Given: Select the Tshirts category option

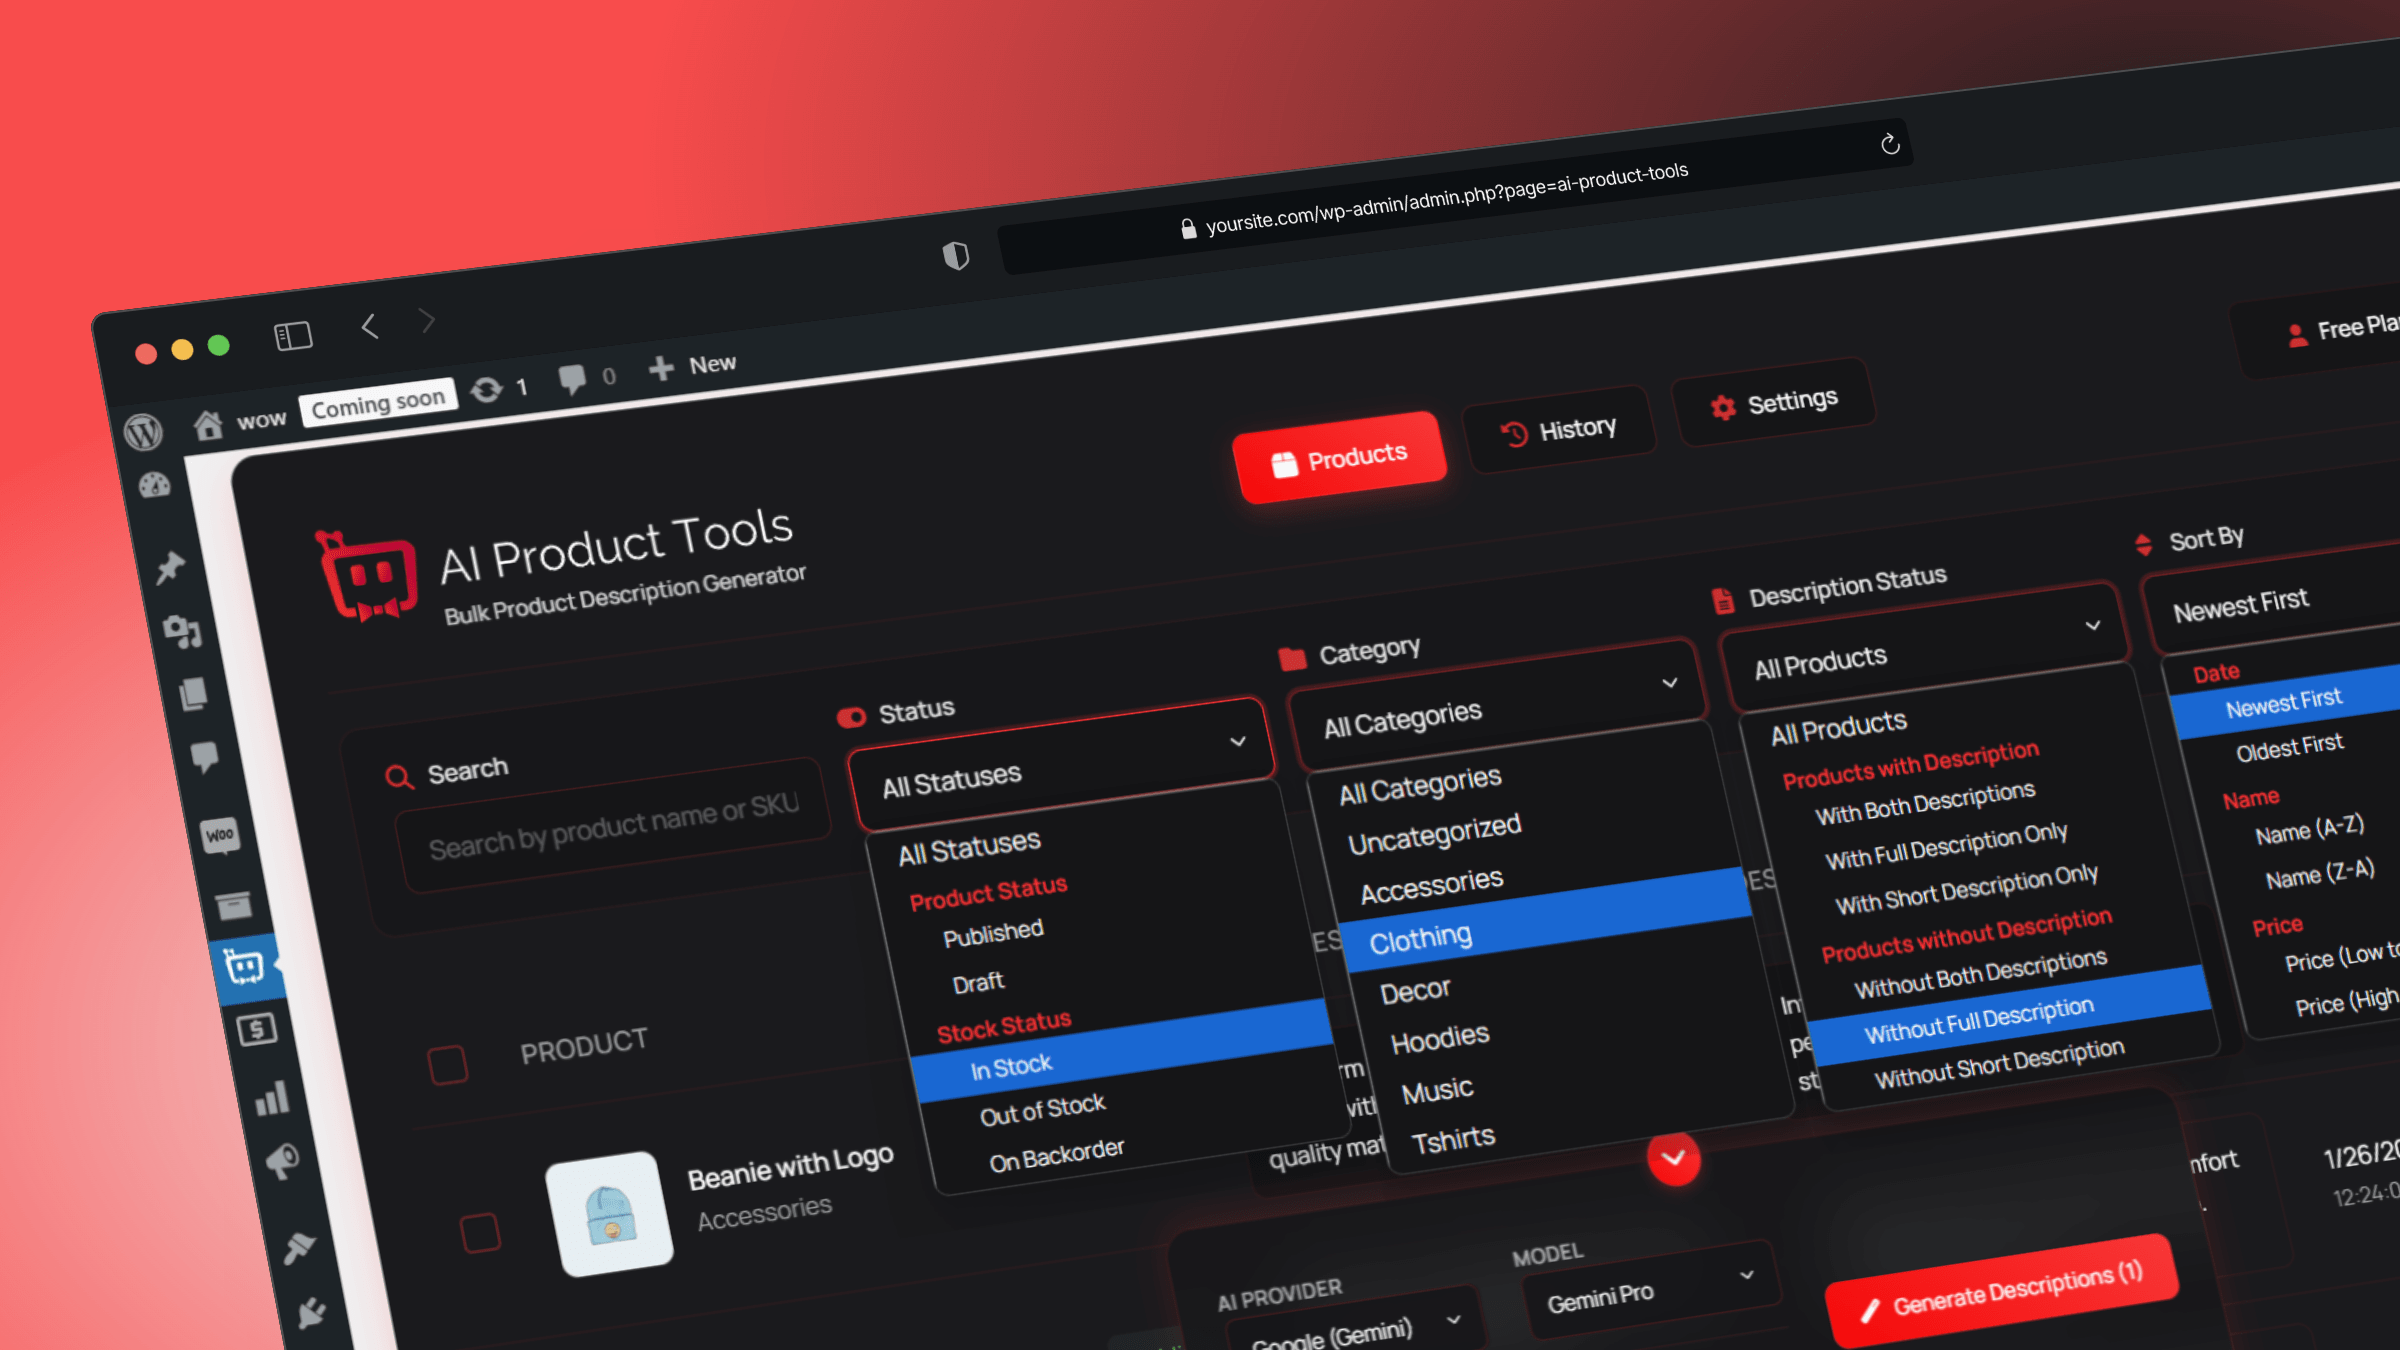Looking at the screenshot, I should coord(1453,1139).
